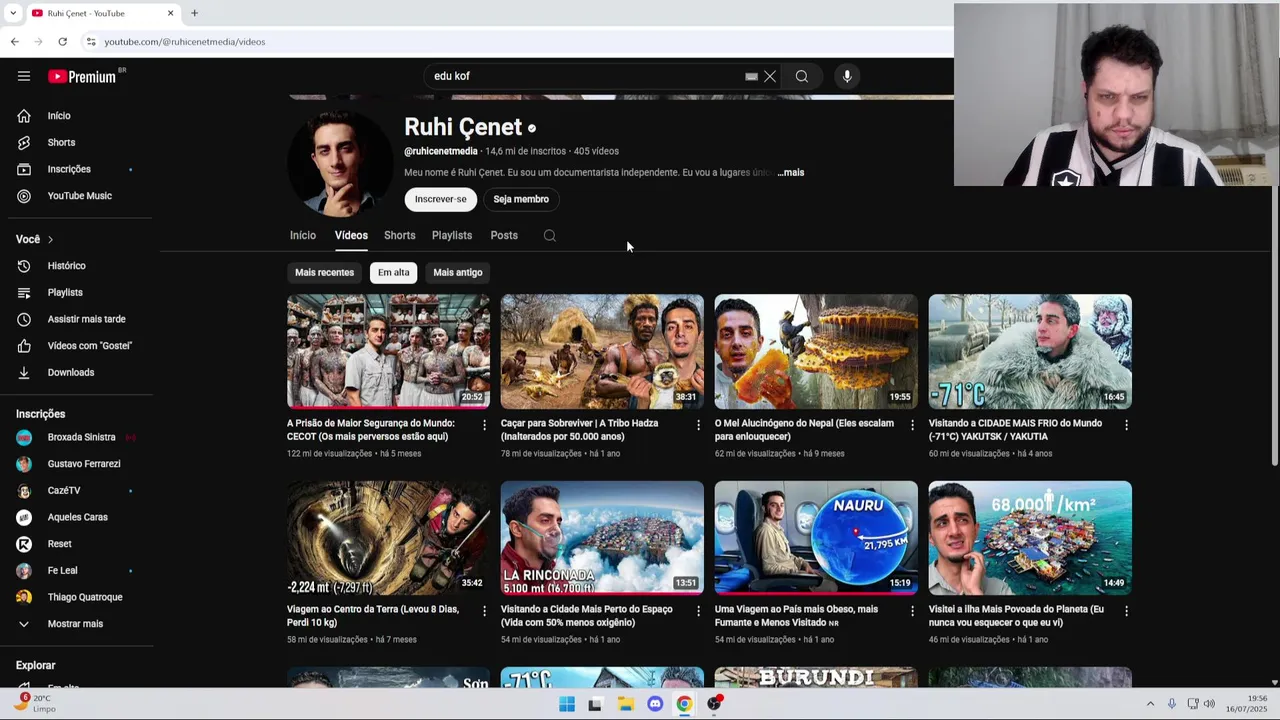
Task: Open options menu for Nauru video
Action: pos(912,611)
